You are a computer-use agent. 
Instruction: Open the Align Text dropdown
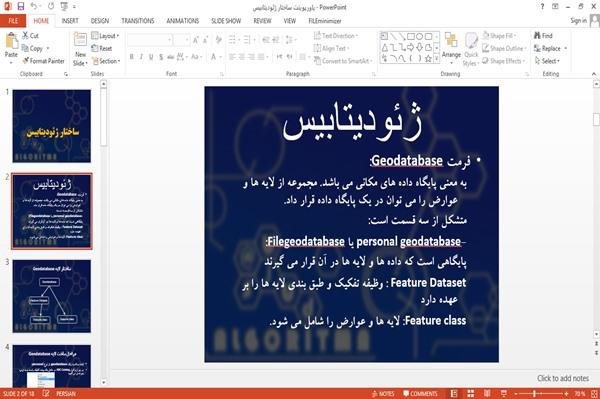[x=331, y=48]
